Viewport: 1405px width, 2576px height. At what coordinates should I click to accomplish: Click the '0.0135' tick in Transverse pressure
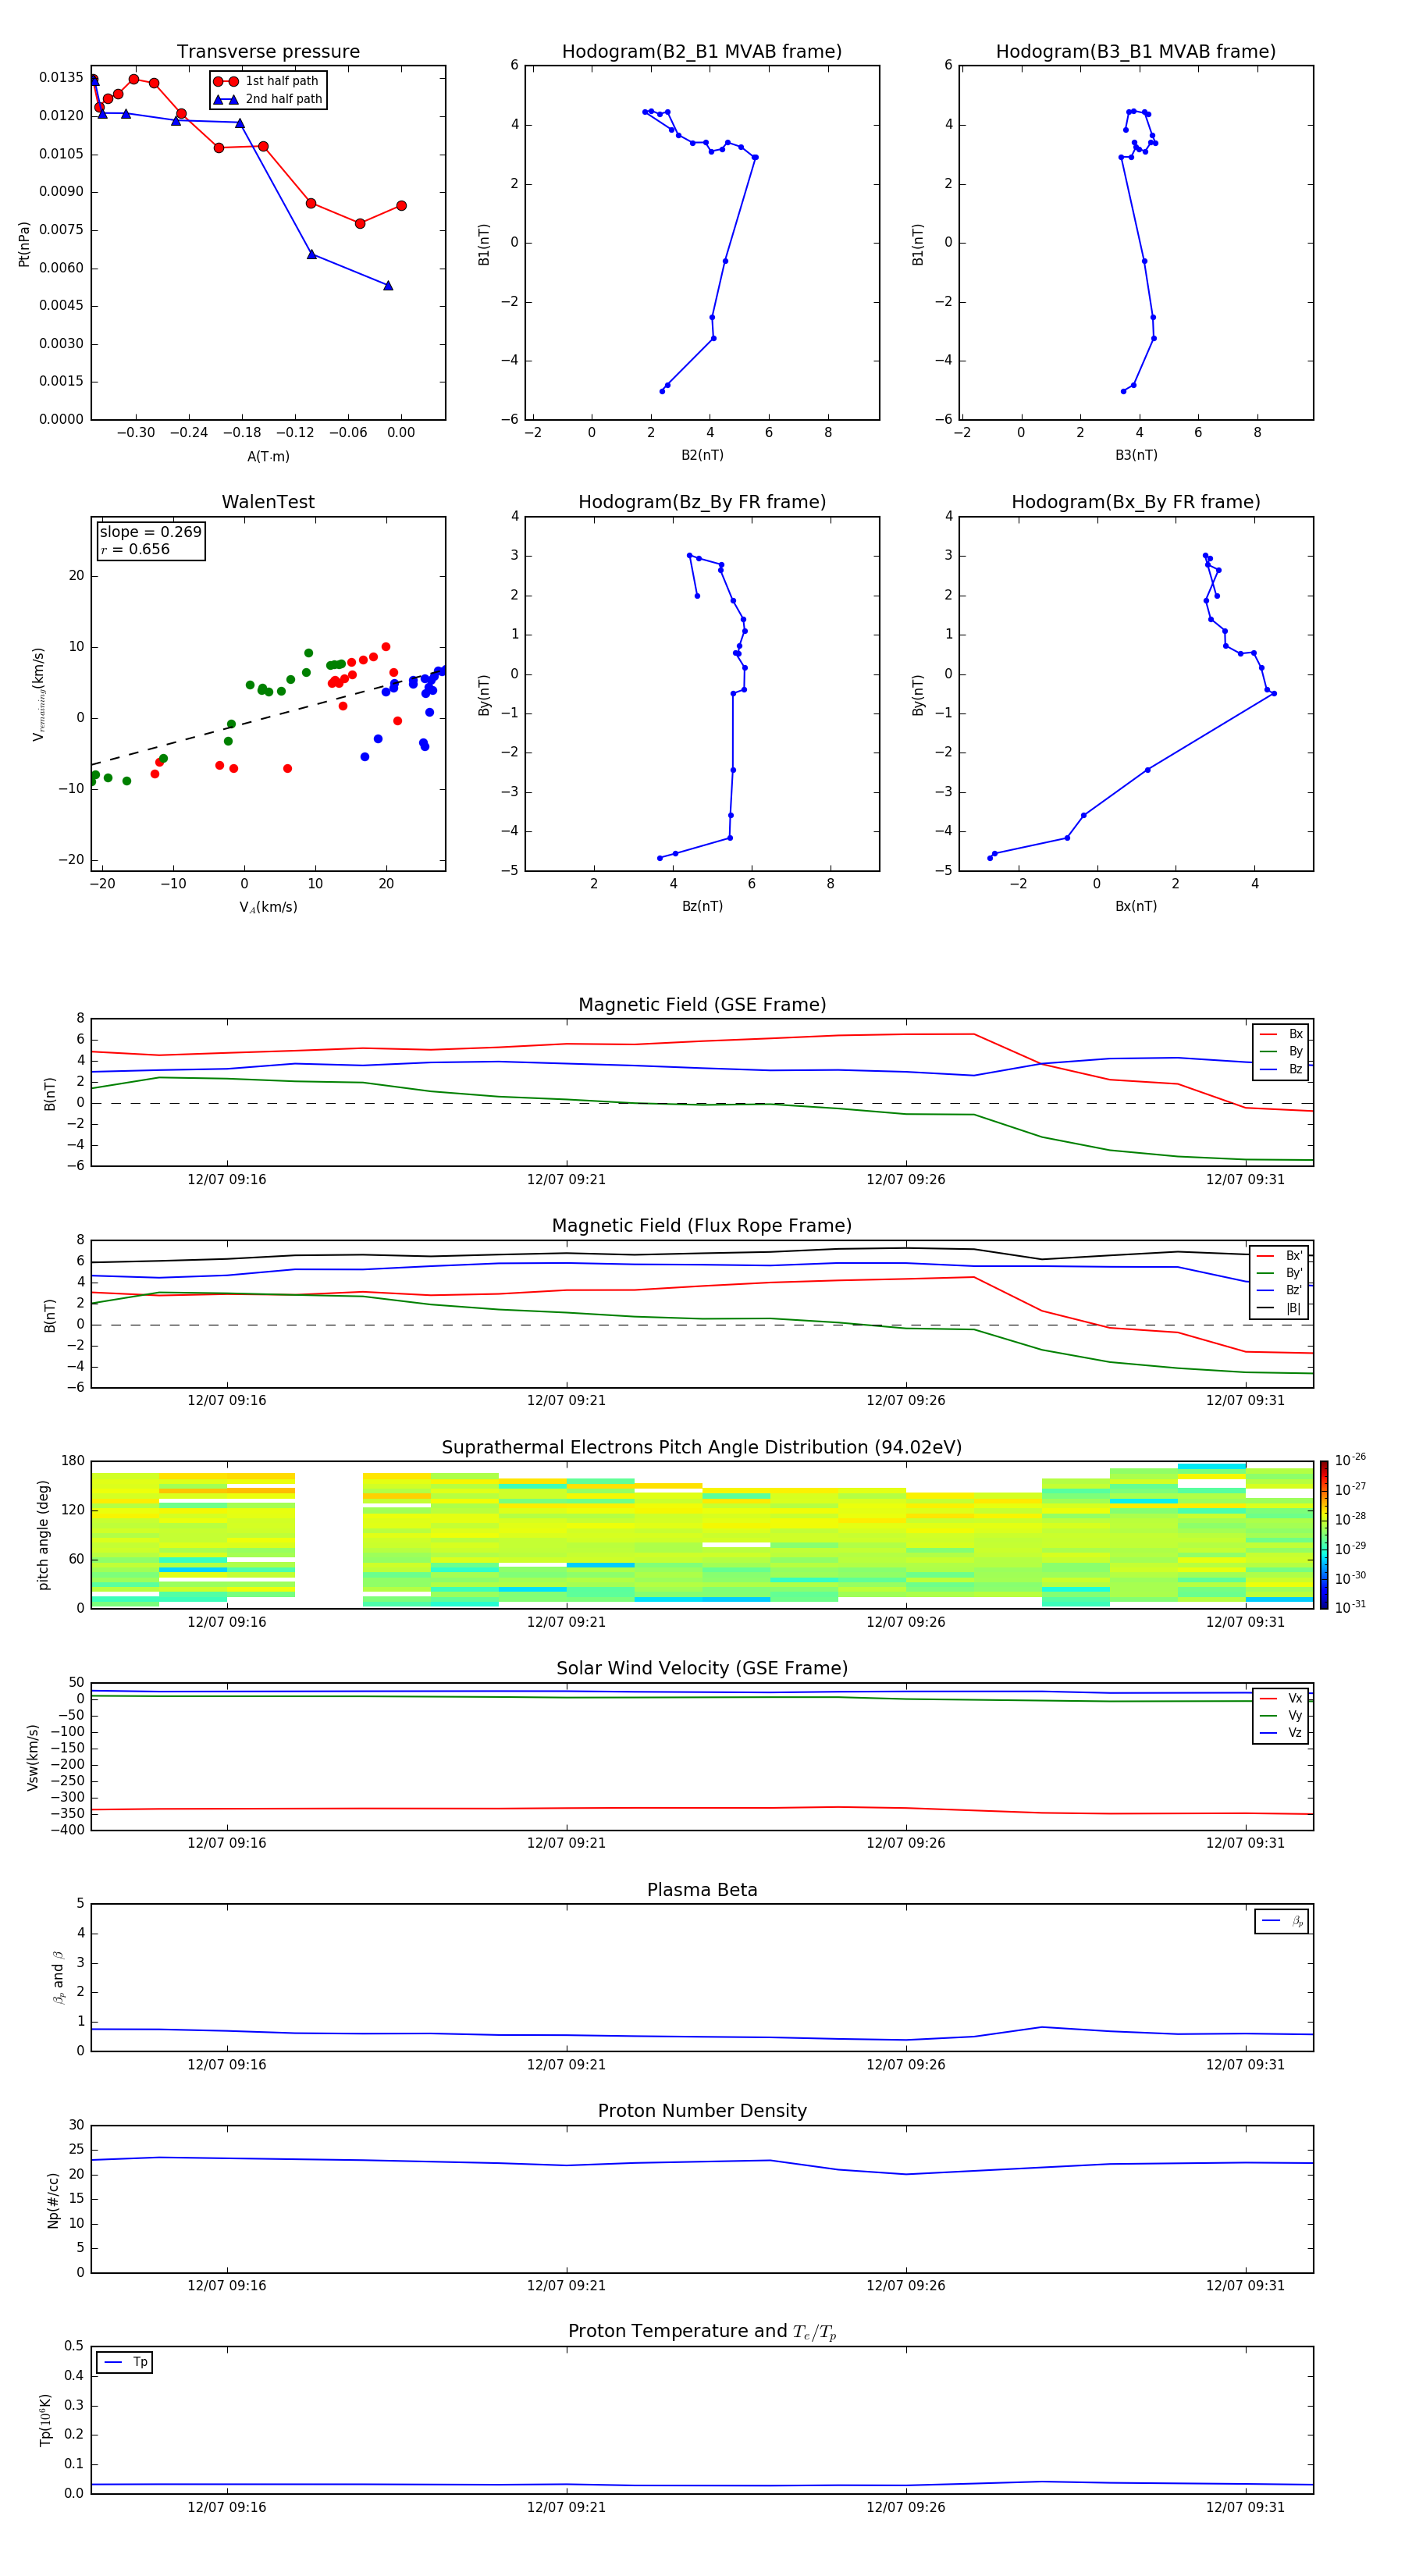pyautogui.click(x=61, y=78)
